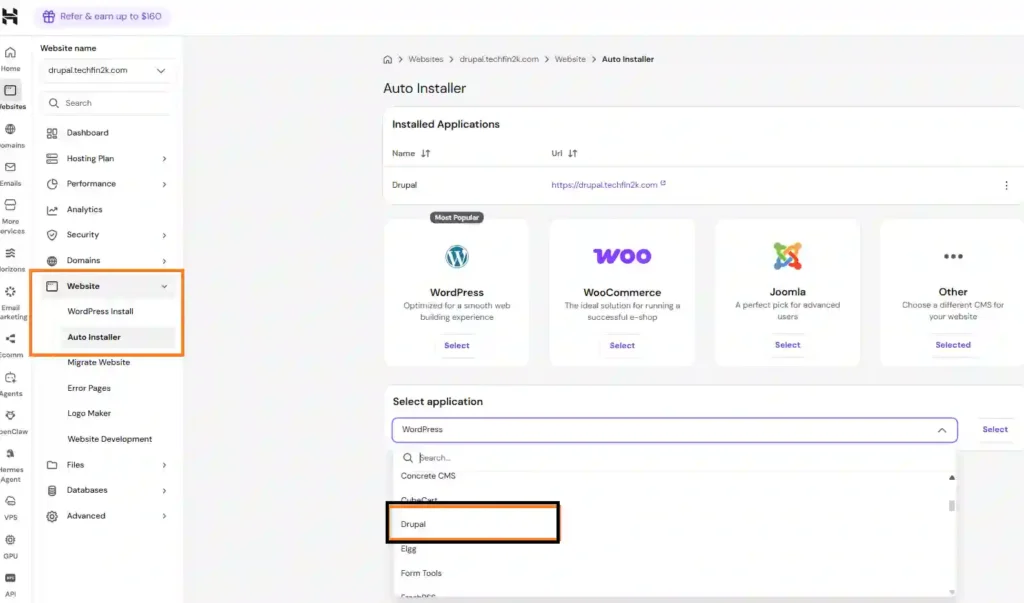Click Select on the WordPress card
This screenshot has width=1024, height=603.
[x=456, y=346]
